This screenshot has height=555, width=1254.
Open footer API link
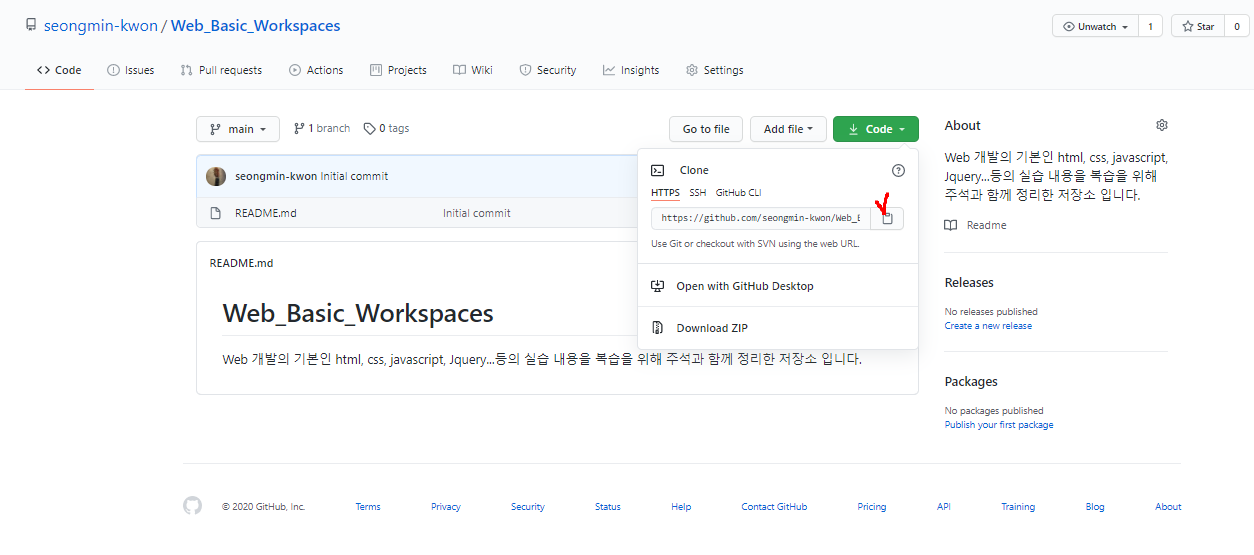944,507
